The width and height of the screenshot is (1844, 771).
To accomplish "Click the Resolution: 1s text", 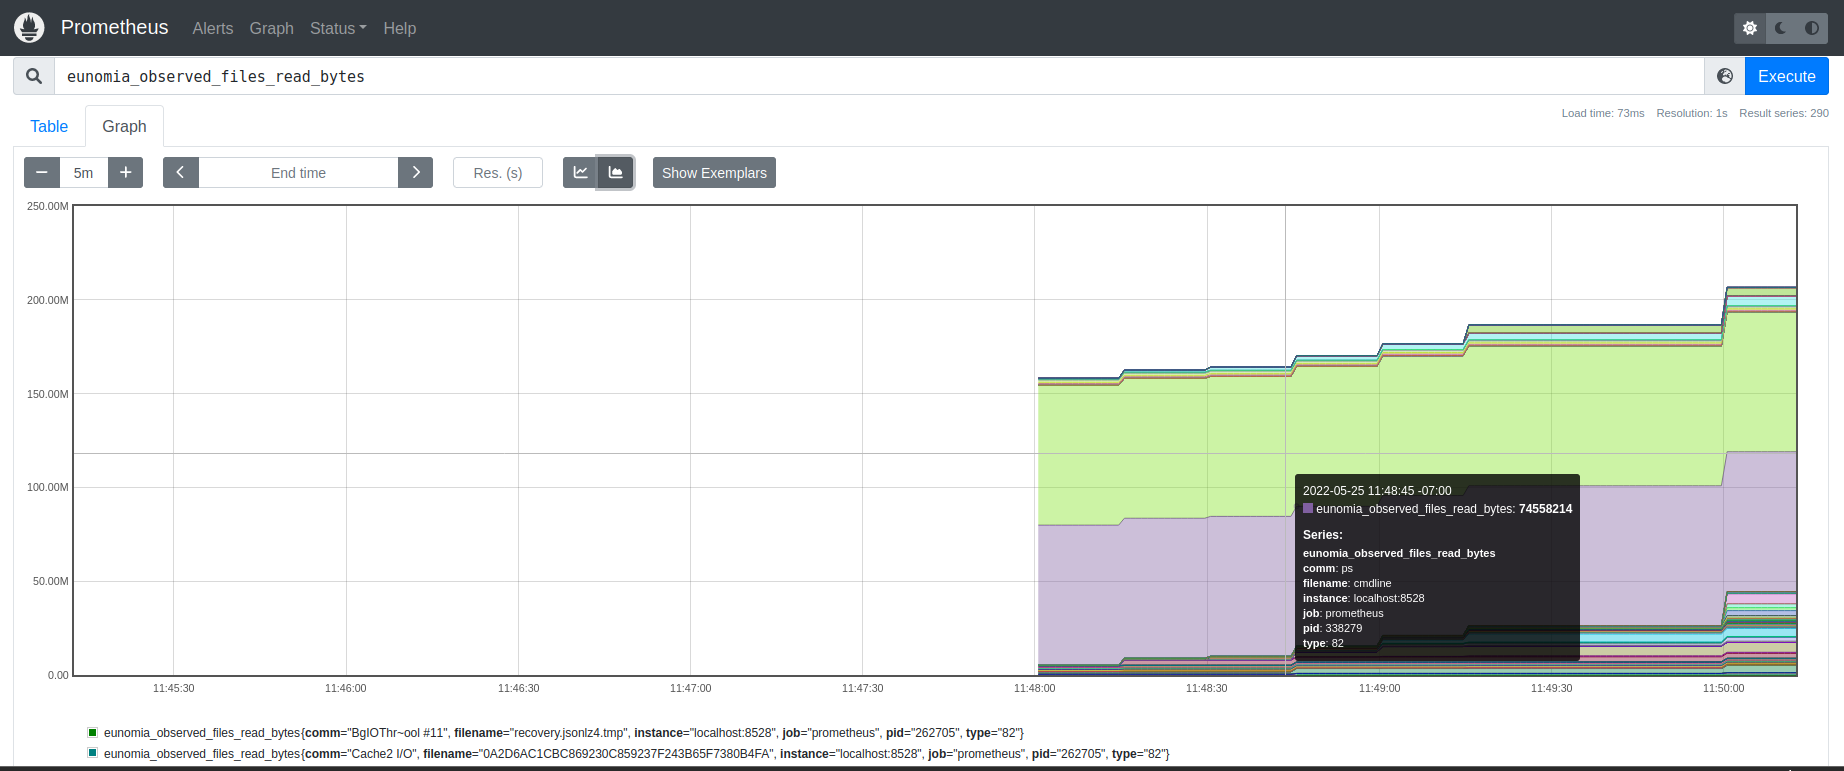I will [1692, 113].
